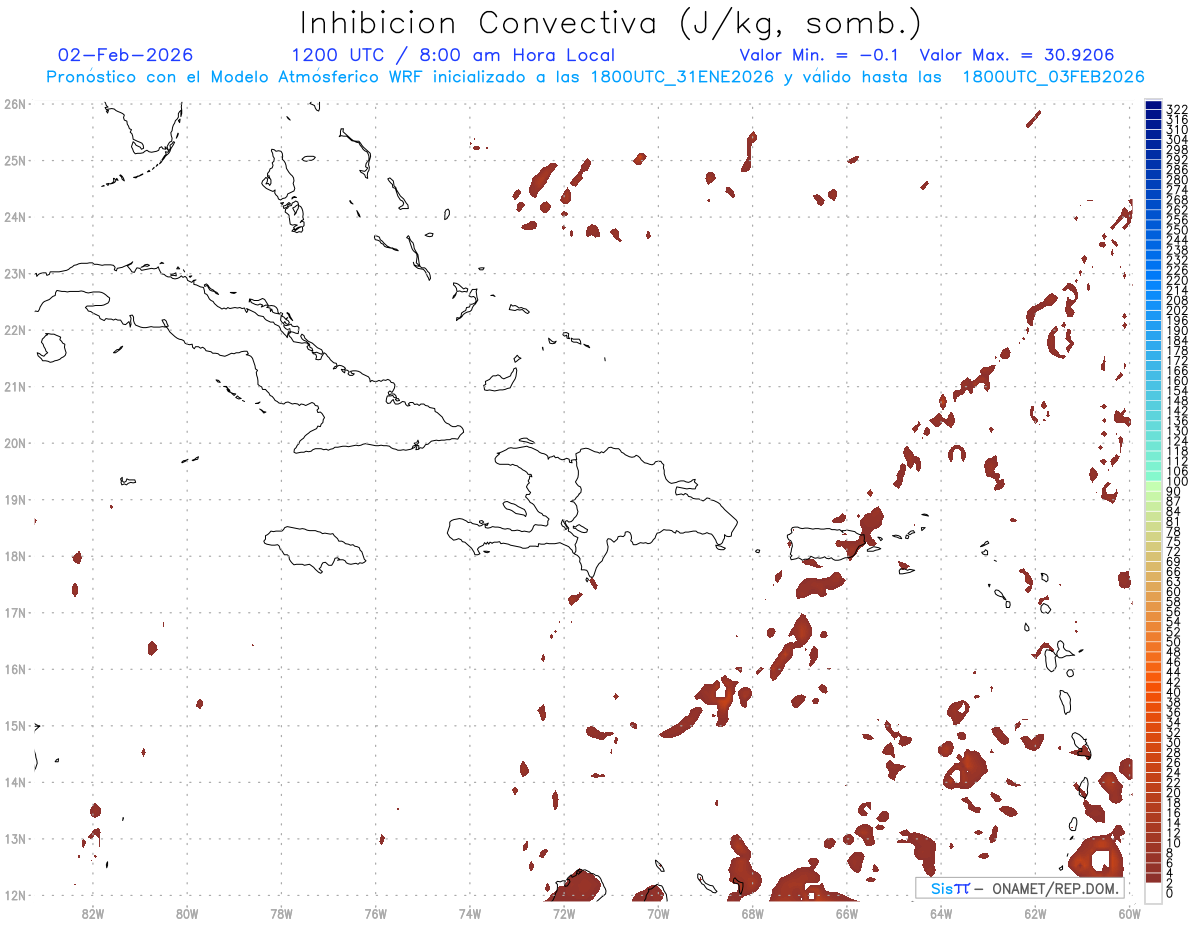Click the 'Valor Max. = 30.9206' readout
The height and width of the screenshot is (927, 1200).
coord(1017,55)
